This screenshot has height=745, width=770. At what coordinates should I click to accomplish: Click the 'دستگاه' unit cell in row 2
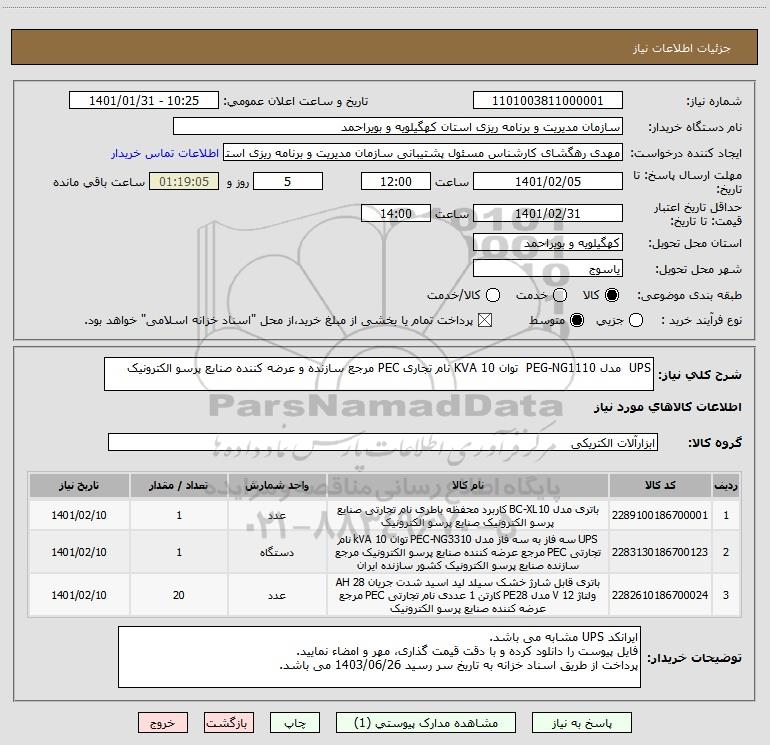[x=277, y=552]
